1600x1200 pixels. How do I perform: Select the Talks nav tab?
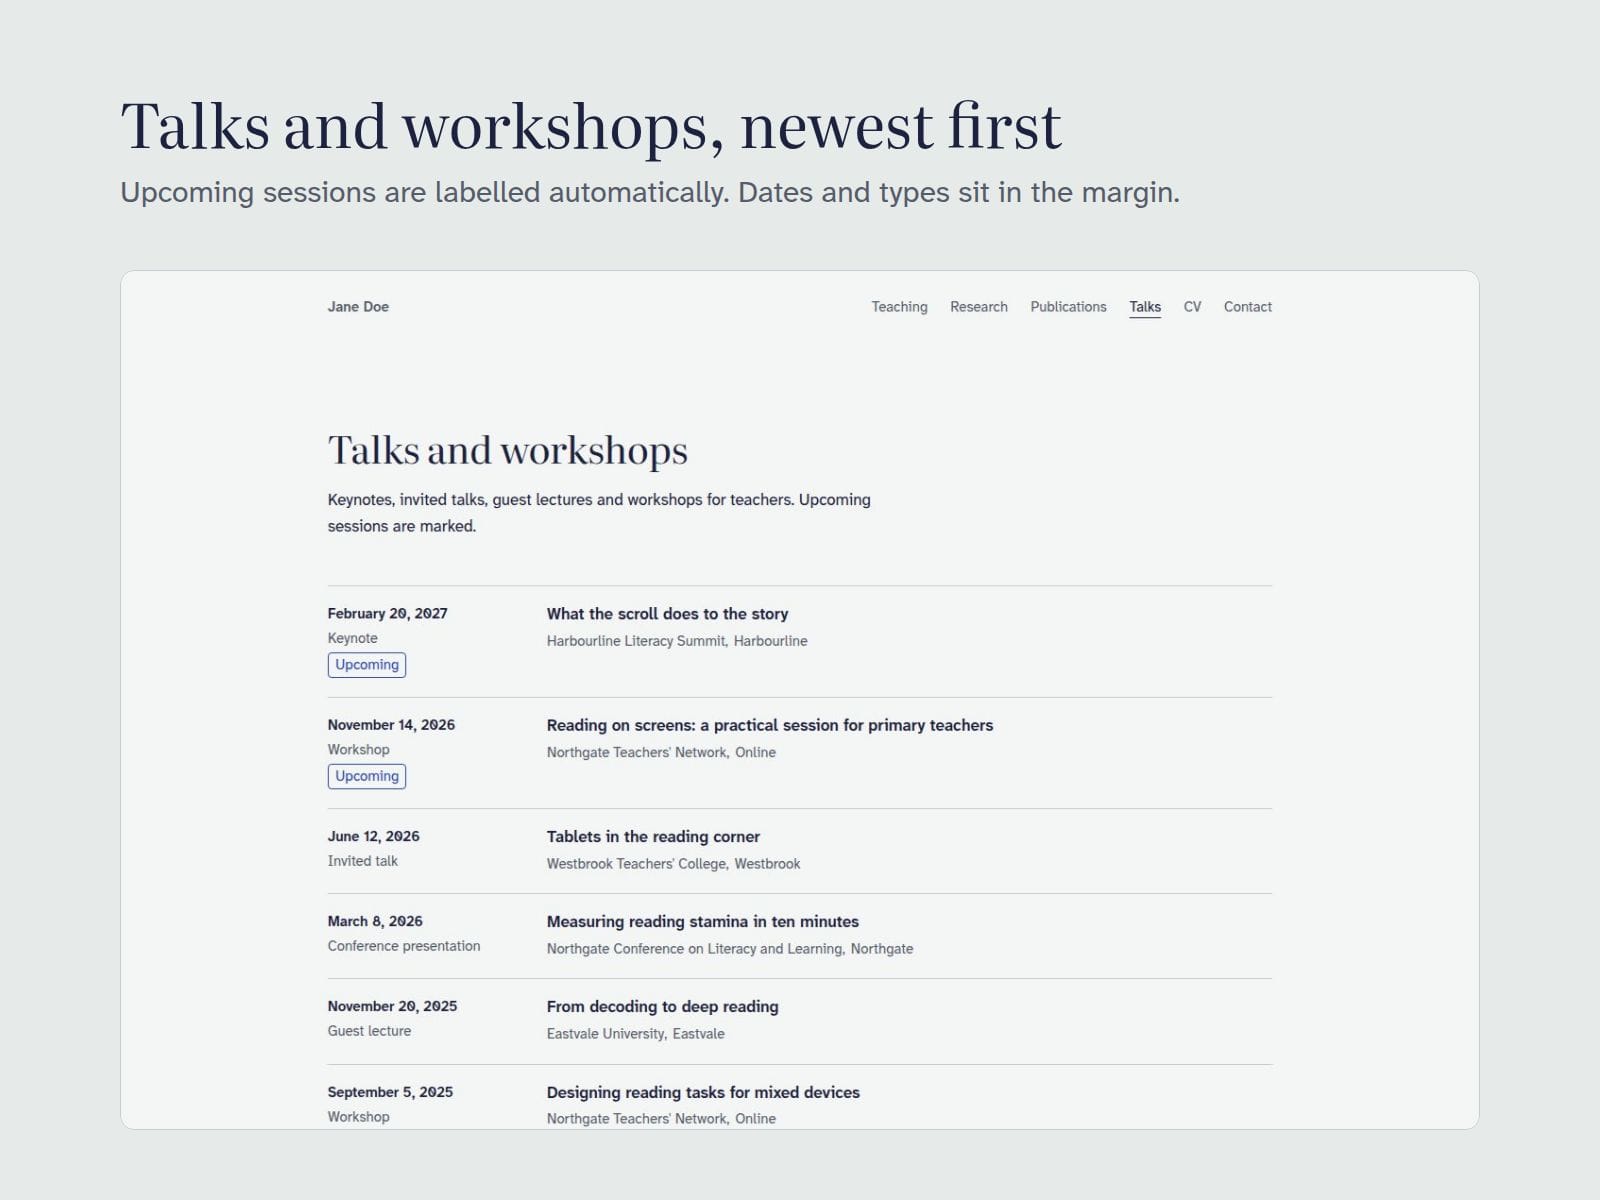coord(1145,307)
